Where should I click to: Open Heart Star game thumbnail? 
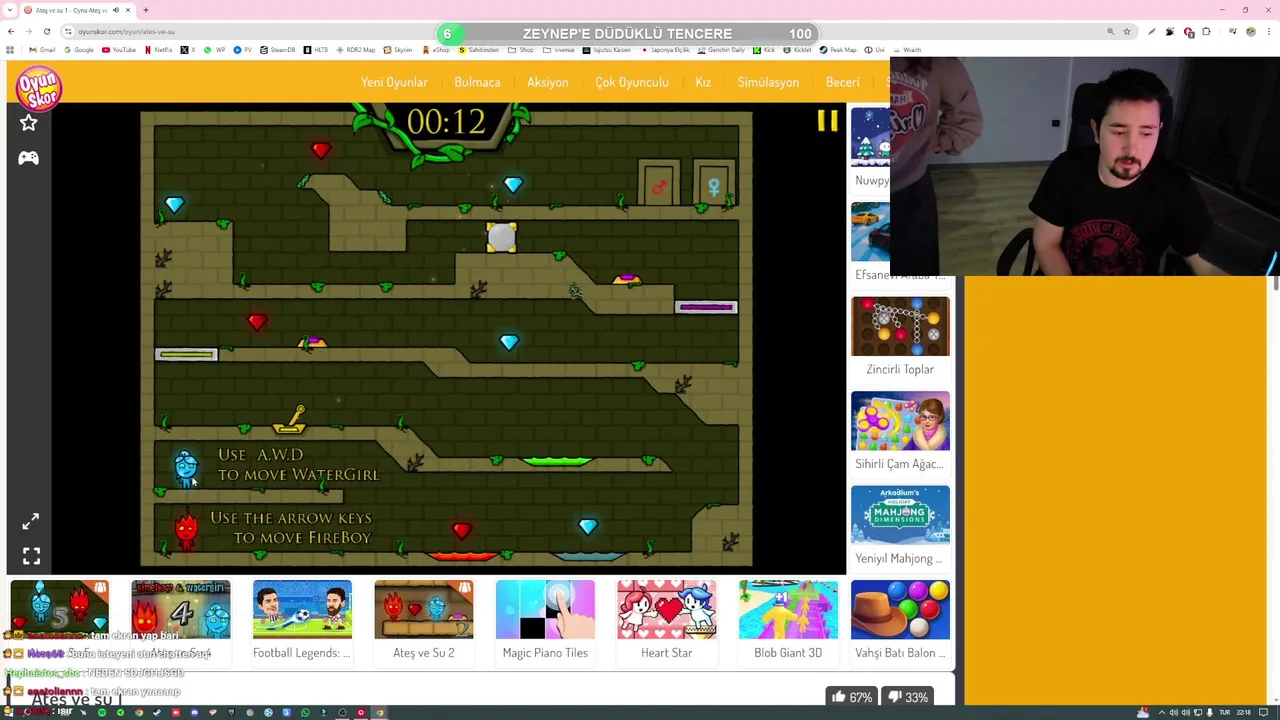tap(667, 609)
